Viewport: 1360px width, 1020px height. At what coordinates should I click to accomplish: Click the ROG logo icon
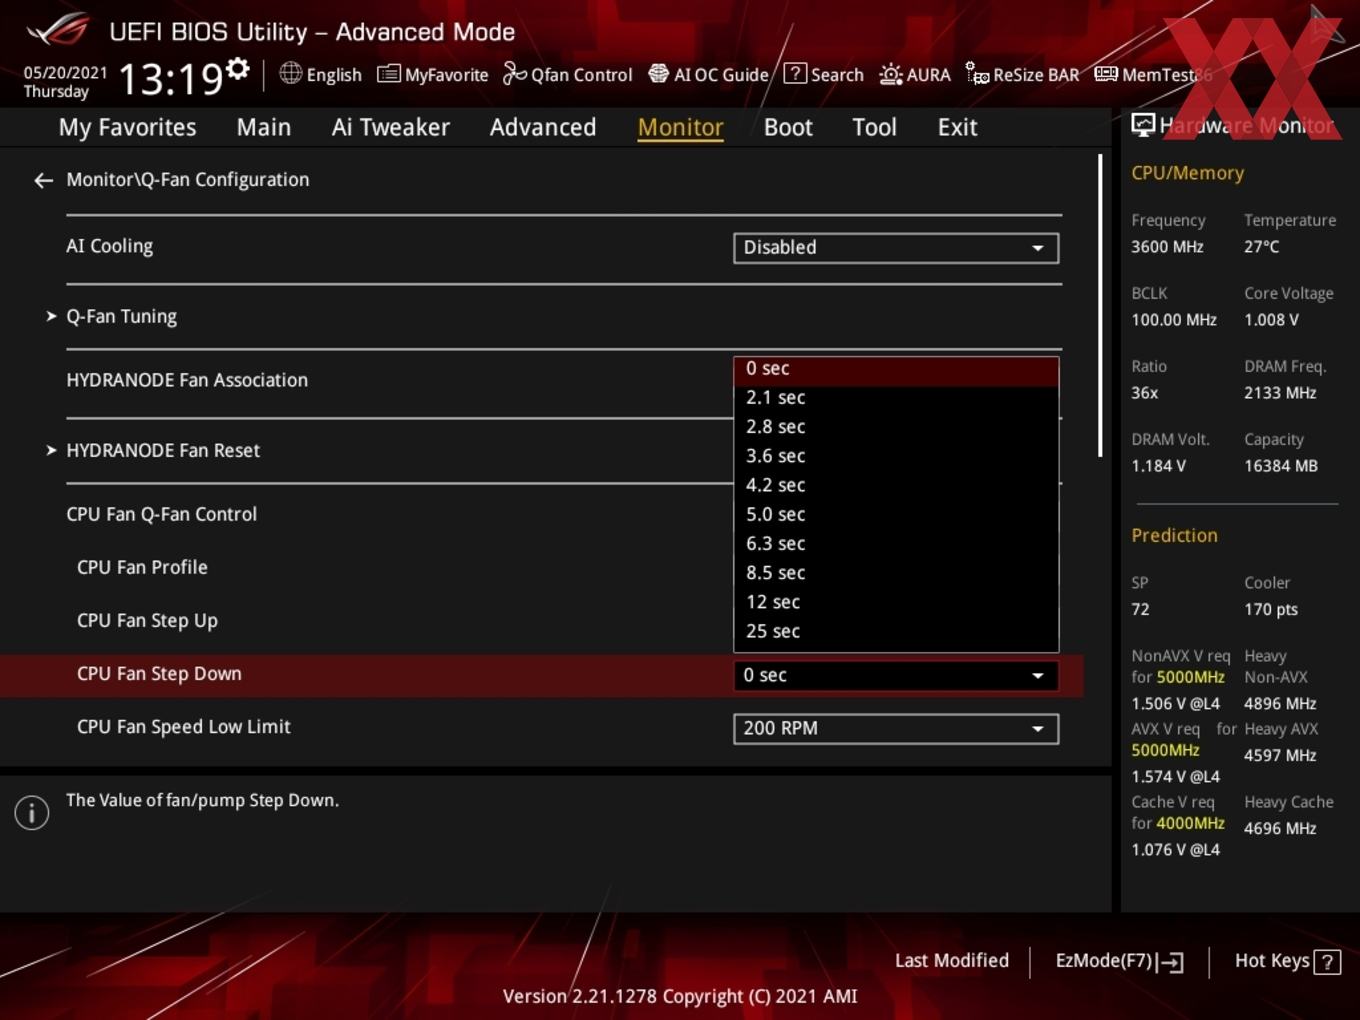pyautogui.click(x=57, y=29)
